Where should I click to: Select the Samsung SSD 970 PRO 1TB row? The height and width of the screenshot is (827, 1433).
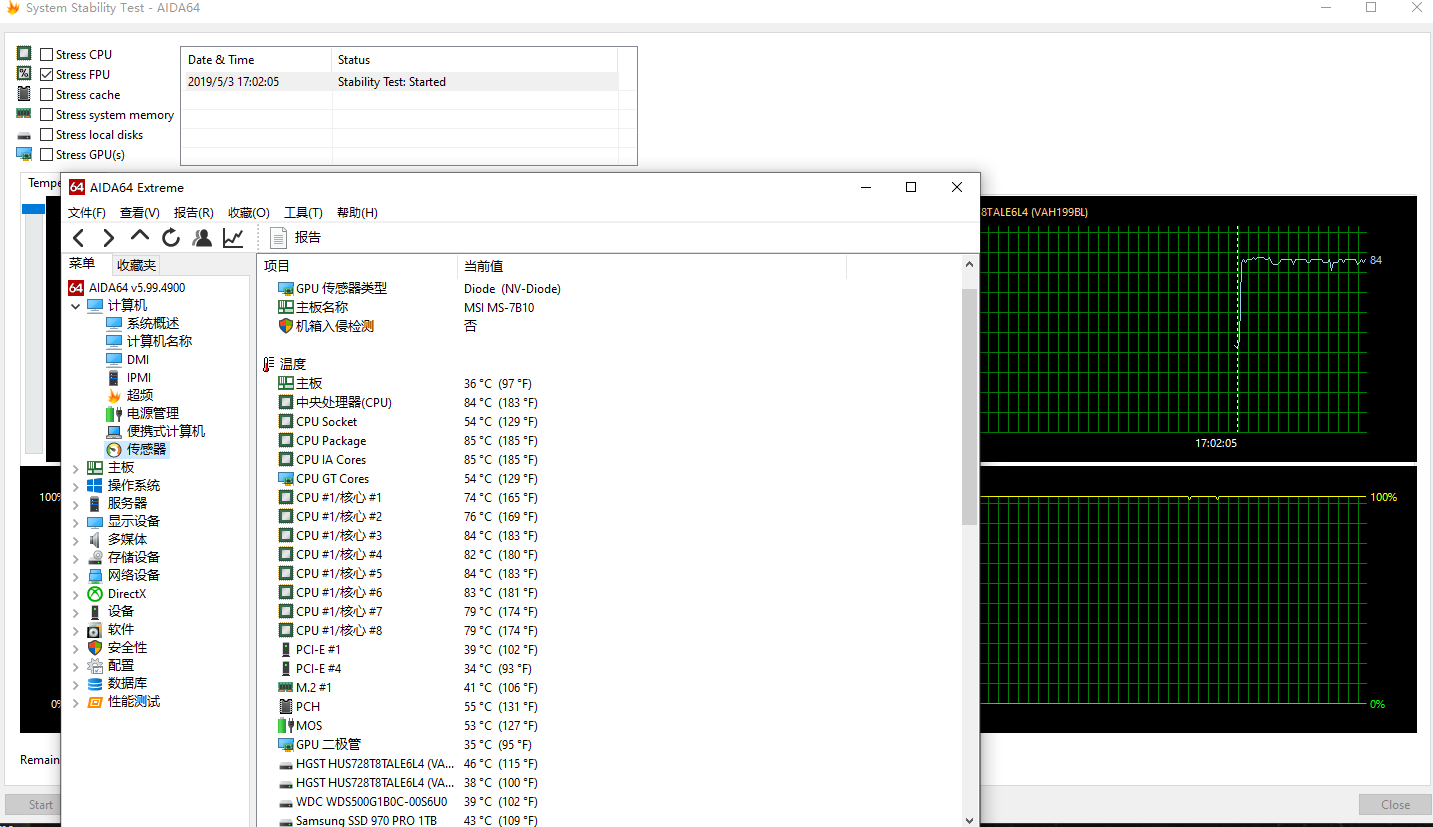[408, 820]
